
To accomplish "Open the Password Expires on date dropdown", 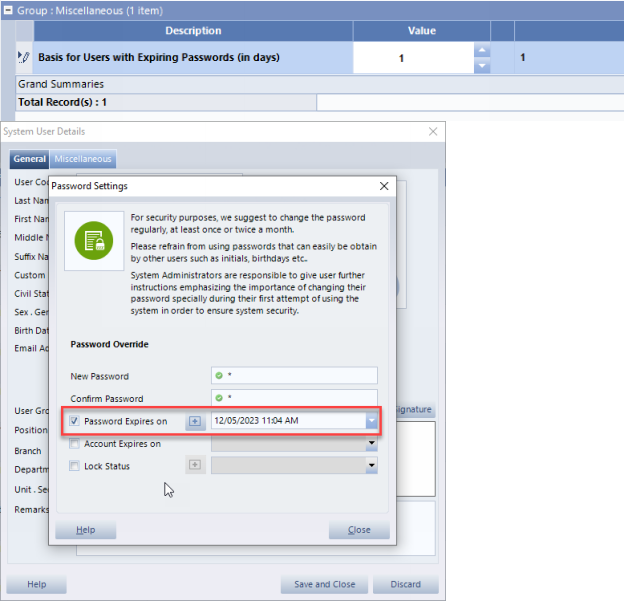I will click(x=372, y=421).
